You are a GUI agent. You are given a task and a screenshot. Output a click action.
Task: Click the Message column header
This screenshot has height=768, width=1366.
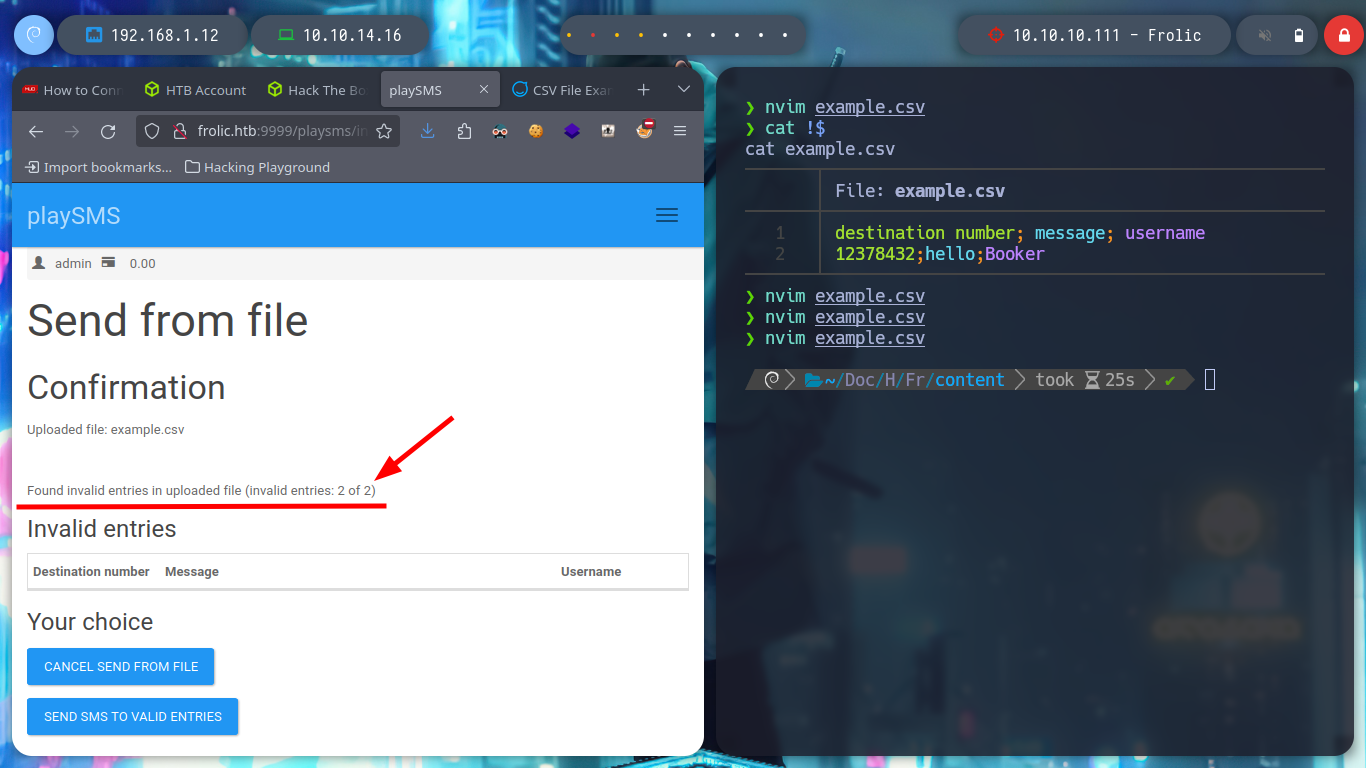click(x=192, y=572)
